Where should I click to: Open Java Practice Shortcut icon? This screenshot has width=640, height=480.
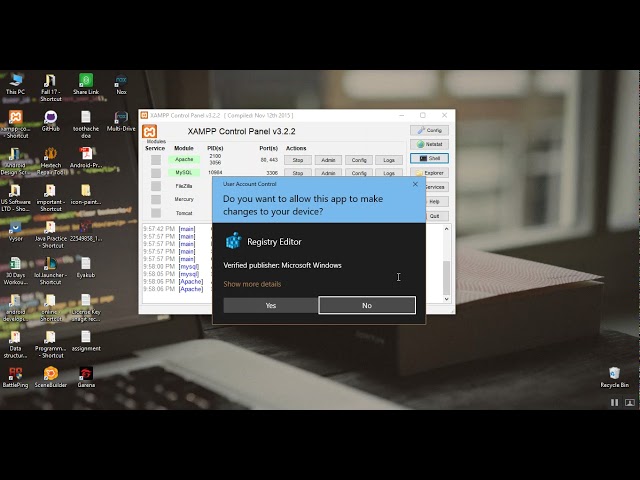(x=51, y=234)
